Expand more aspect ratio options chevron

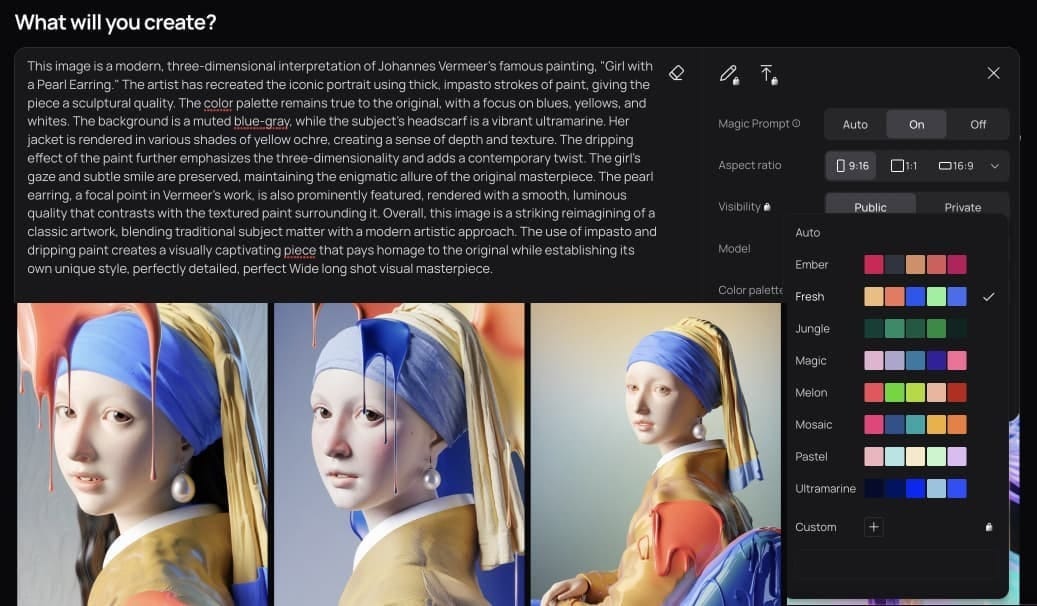[x=995, y=166]
